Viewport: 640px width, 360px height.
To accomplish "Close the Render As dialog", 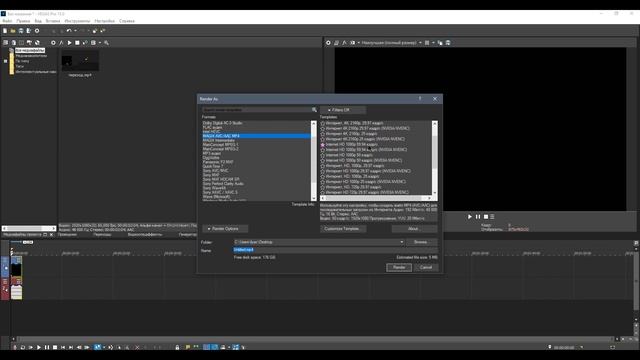I will 435,99.
